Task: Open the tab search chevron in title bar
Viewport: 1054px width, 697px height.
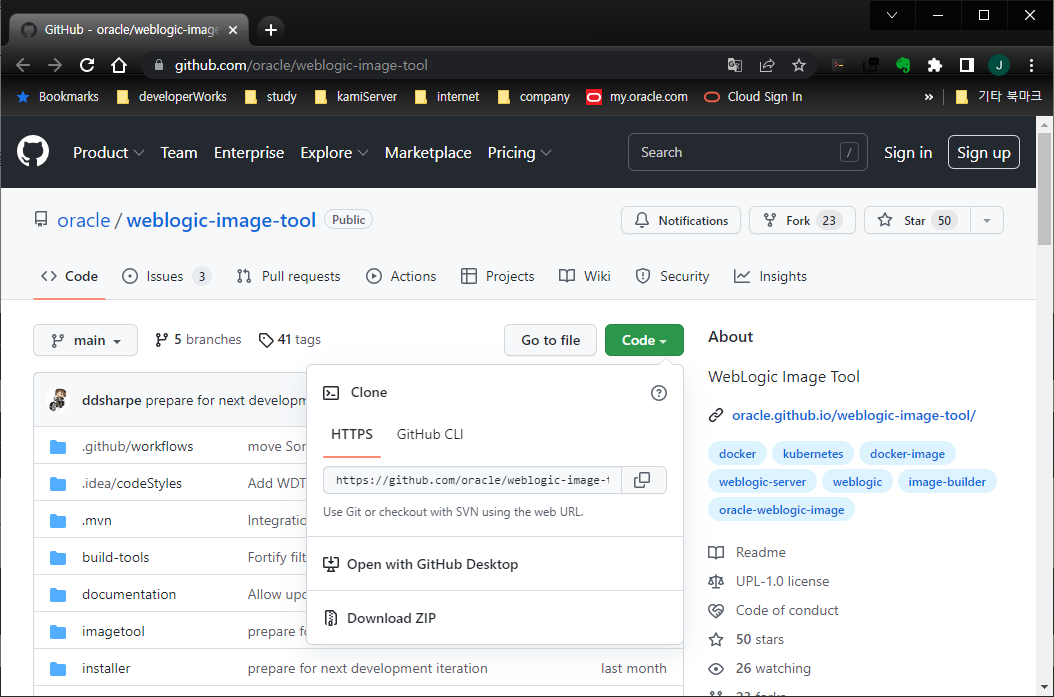Action: (892, 15)
